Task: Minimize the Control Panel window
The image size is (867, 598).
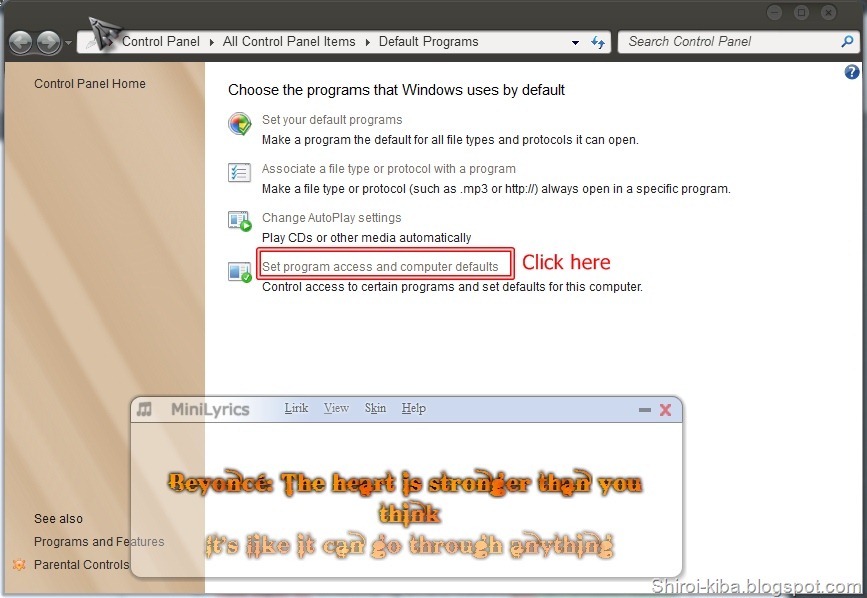Action: pos(774,12)
